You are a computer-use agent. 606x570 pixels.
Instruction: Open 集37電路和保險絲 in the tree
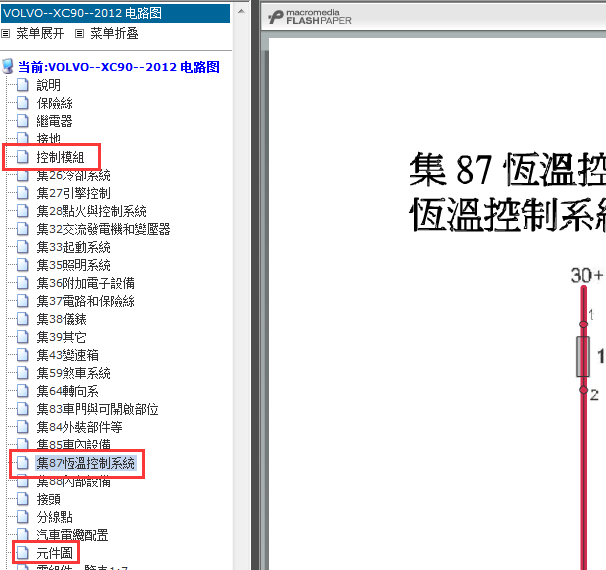85,301
